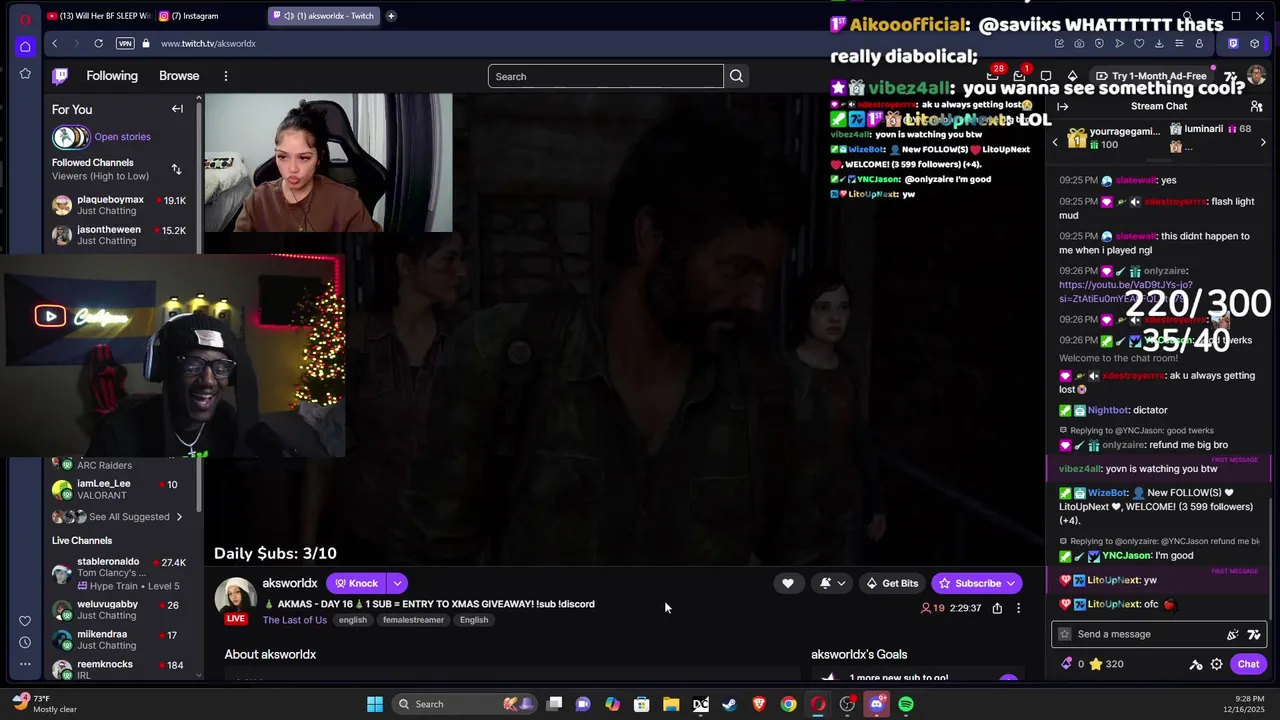Click the heart follow button under the stream

coord(788,583)
